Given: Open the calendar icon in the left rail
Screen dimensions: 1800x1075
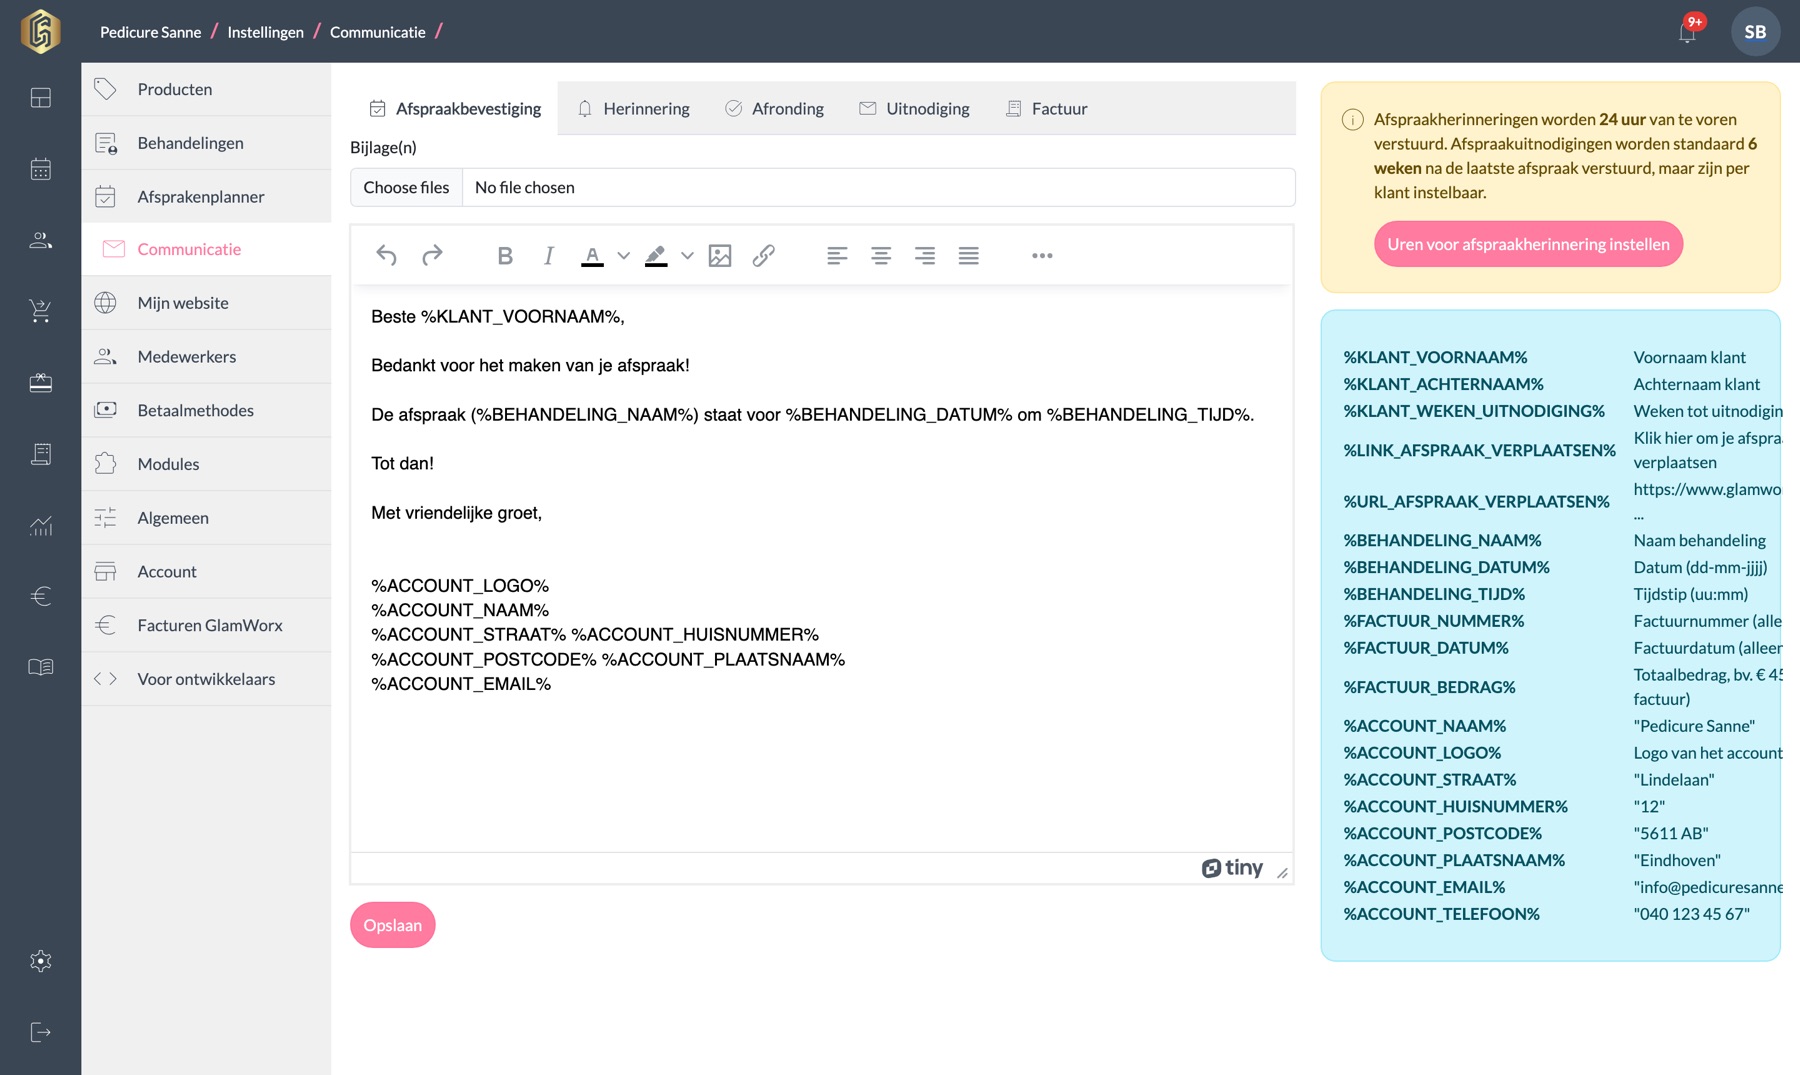Looking at the screenshot, I should [x=41, y=169].
